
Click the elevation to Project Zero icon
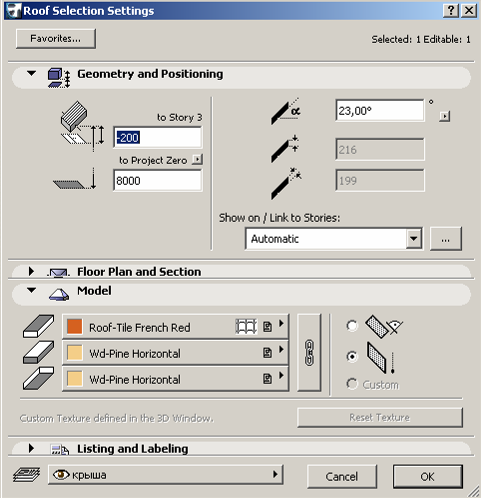tap(75, 179)
